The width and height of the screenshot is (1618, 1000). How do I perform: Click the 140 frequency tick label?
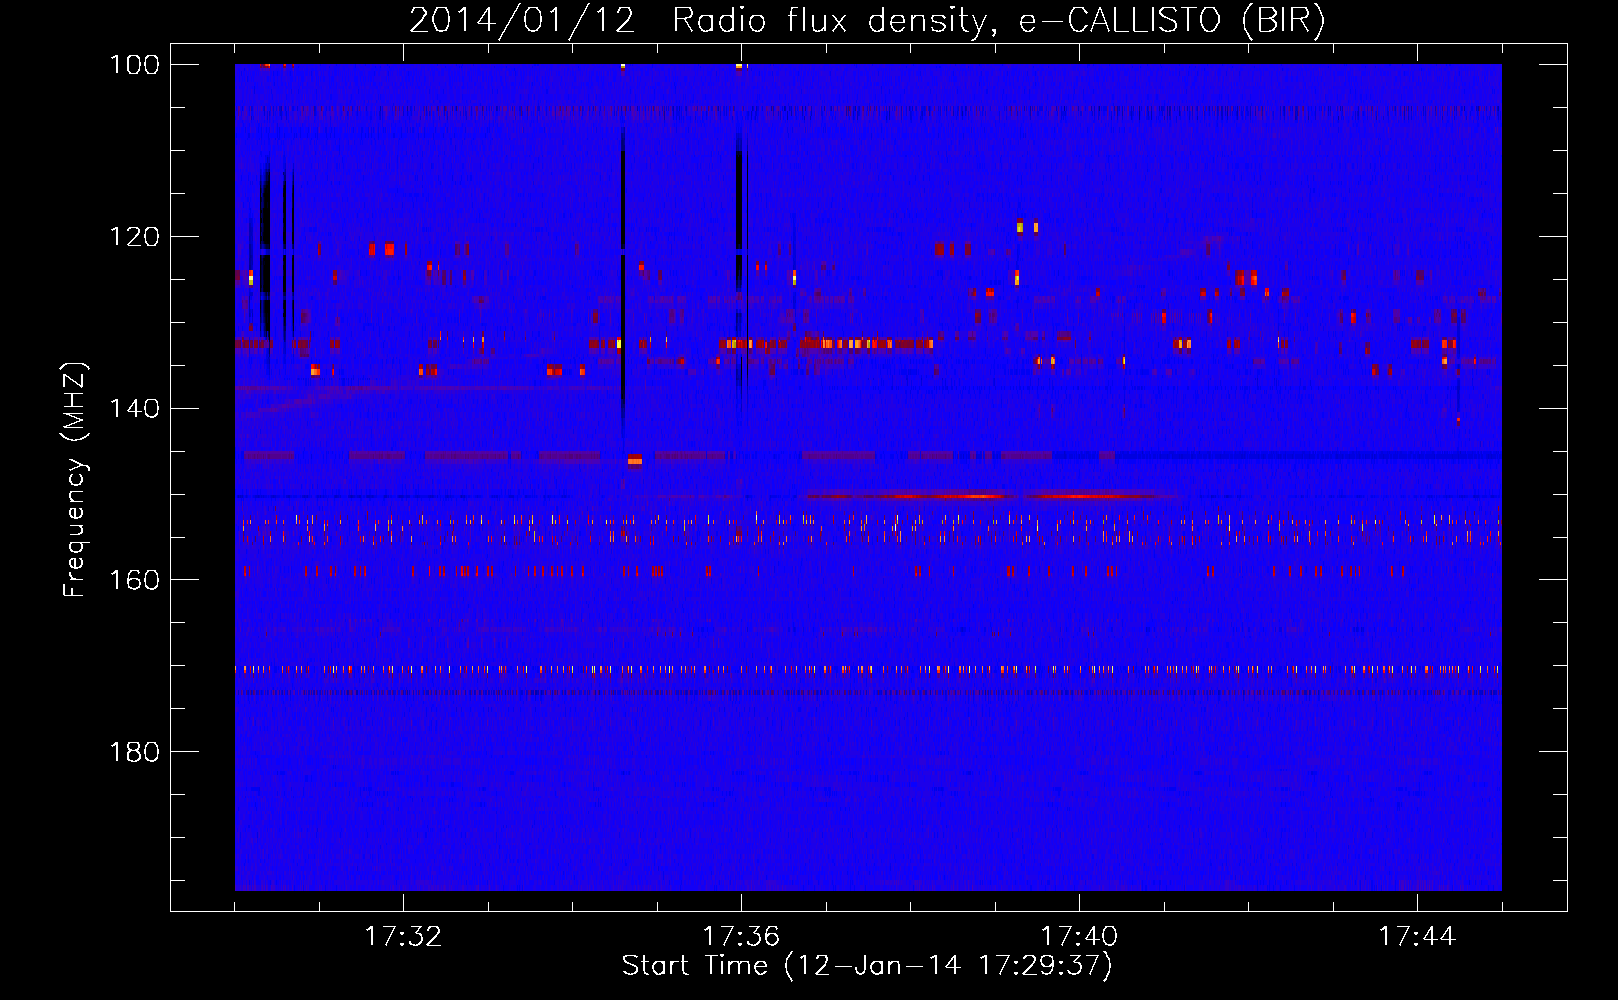(134, 408)
